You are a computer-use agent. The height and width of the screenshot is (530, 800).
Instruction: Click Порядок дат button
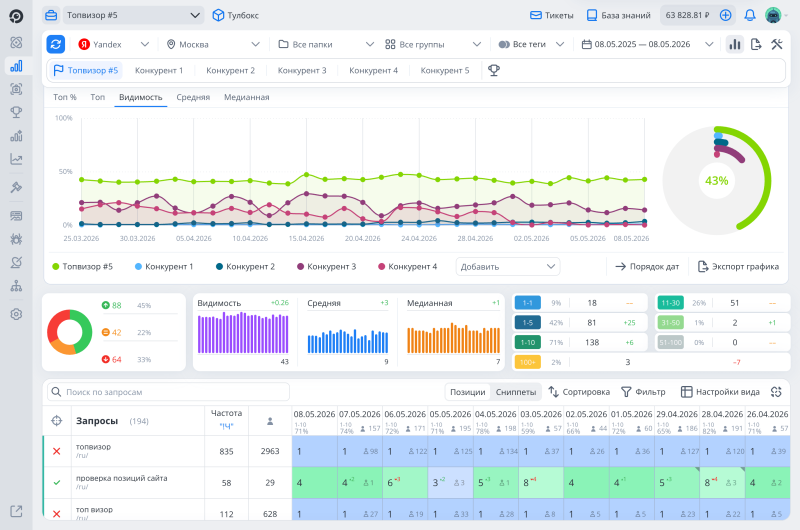point(647,266)
